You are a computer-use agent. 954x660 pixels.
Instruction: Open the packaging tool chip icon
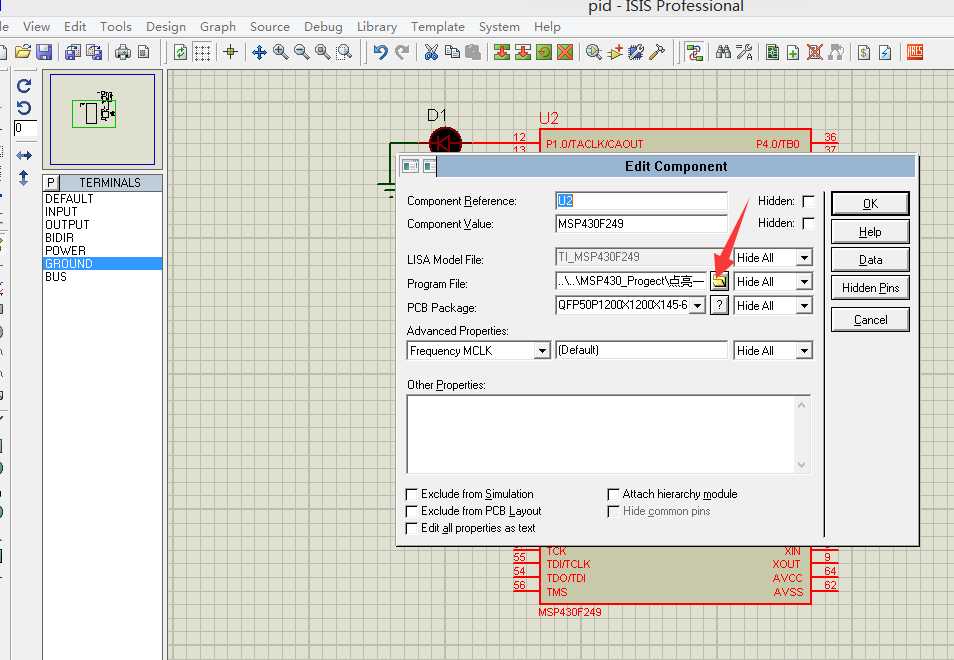pyautogui.click(x=636, y=52)
